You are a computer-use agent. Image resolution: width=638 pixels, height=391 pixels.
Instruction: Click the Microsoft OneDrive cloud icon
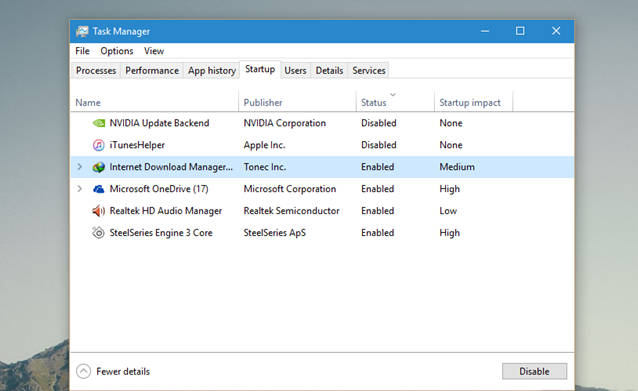click(x=98, y=189)
